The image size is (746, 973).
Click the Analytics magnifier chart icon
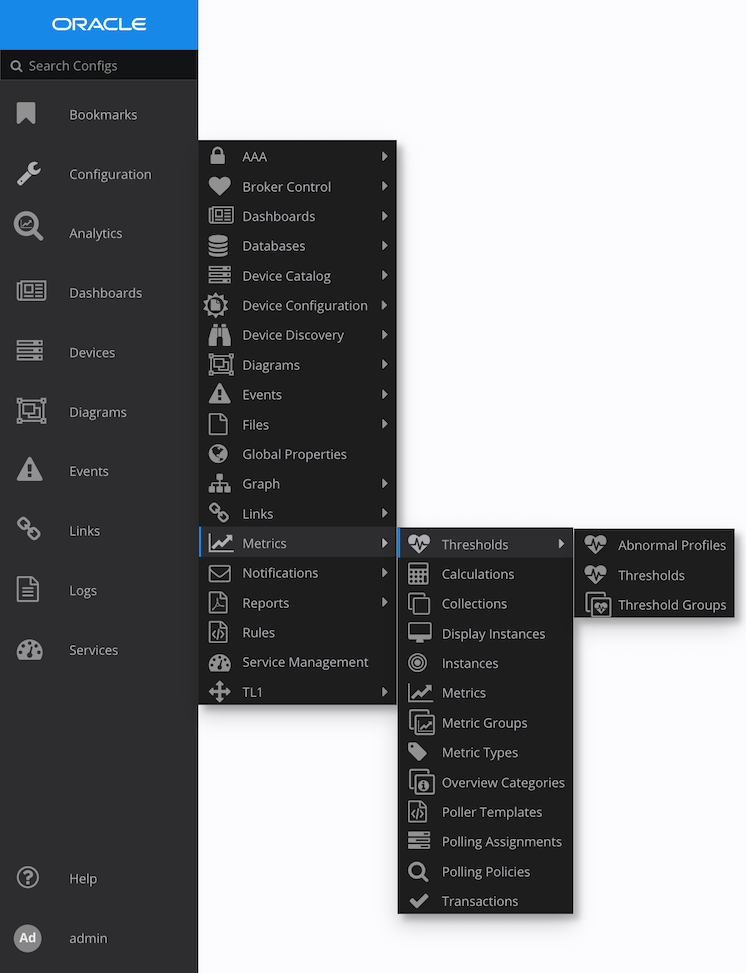29,226
